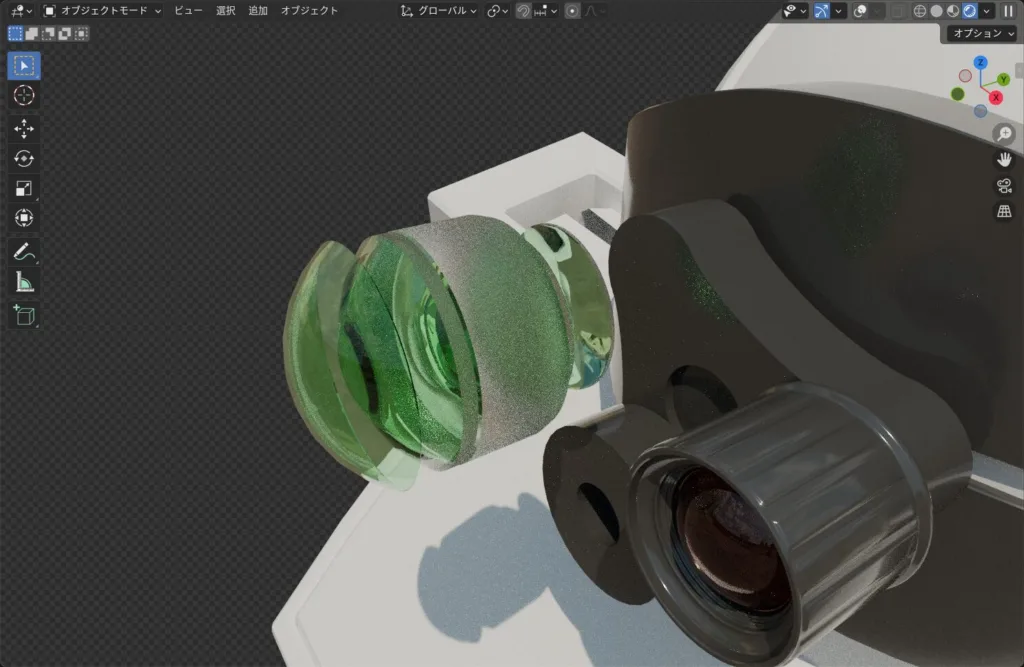1024x667 pixels.
Task: Toggle snapping magnet in header
Action: click(524, 11)
